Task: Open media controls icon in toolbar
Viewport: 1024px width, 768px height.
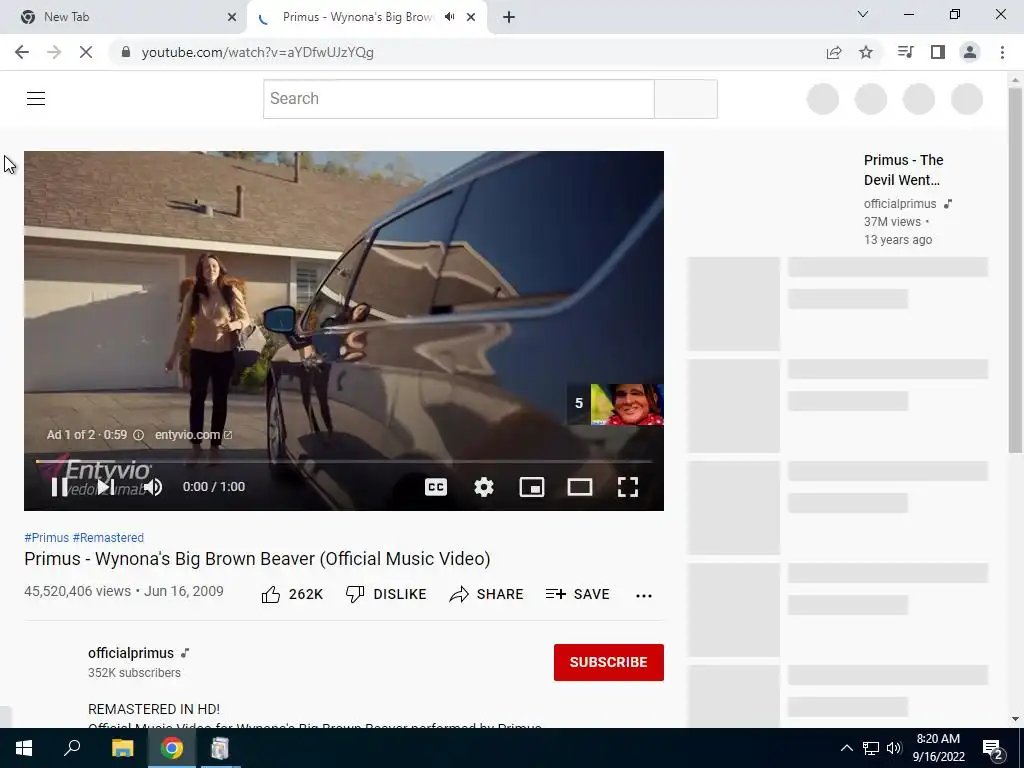Action: click(x=905, y=52)
